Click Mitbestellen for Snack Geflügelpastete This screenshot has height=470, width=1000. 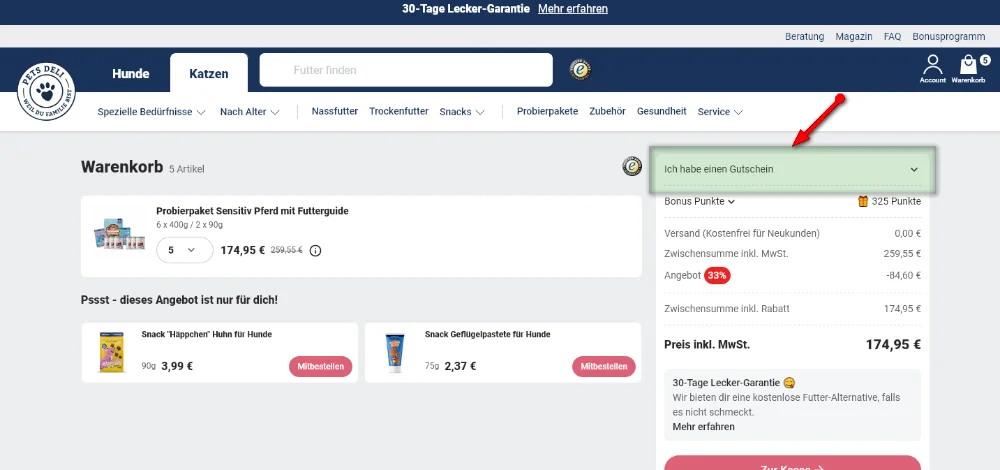[604, 367]
